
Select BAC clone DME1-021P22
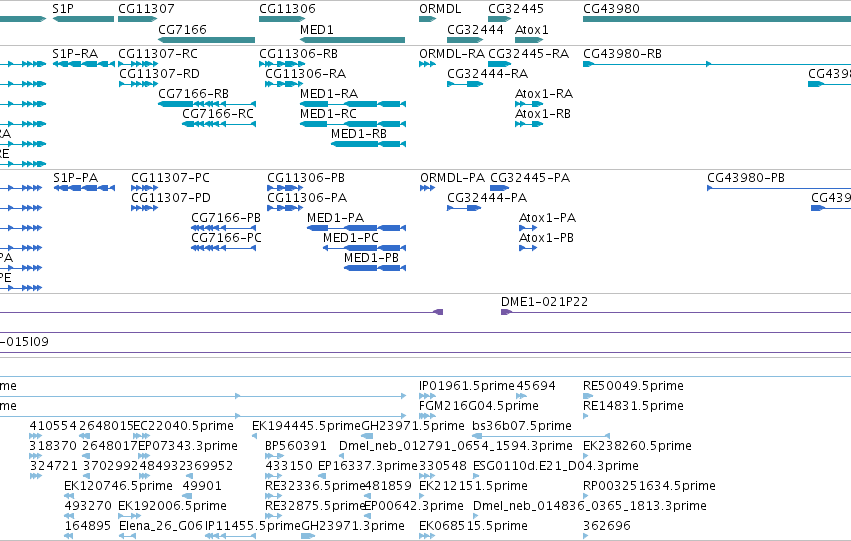point(676,312)
